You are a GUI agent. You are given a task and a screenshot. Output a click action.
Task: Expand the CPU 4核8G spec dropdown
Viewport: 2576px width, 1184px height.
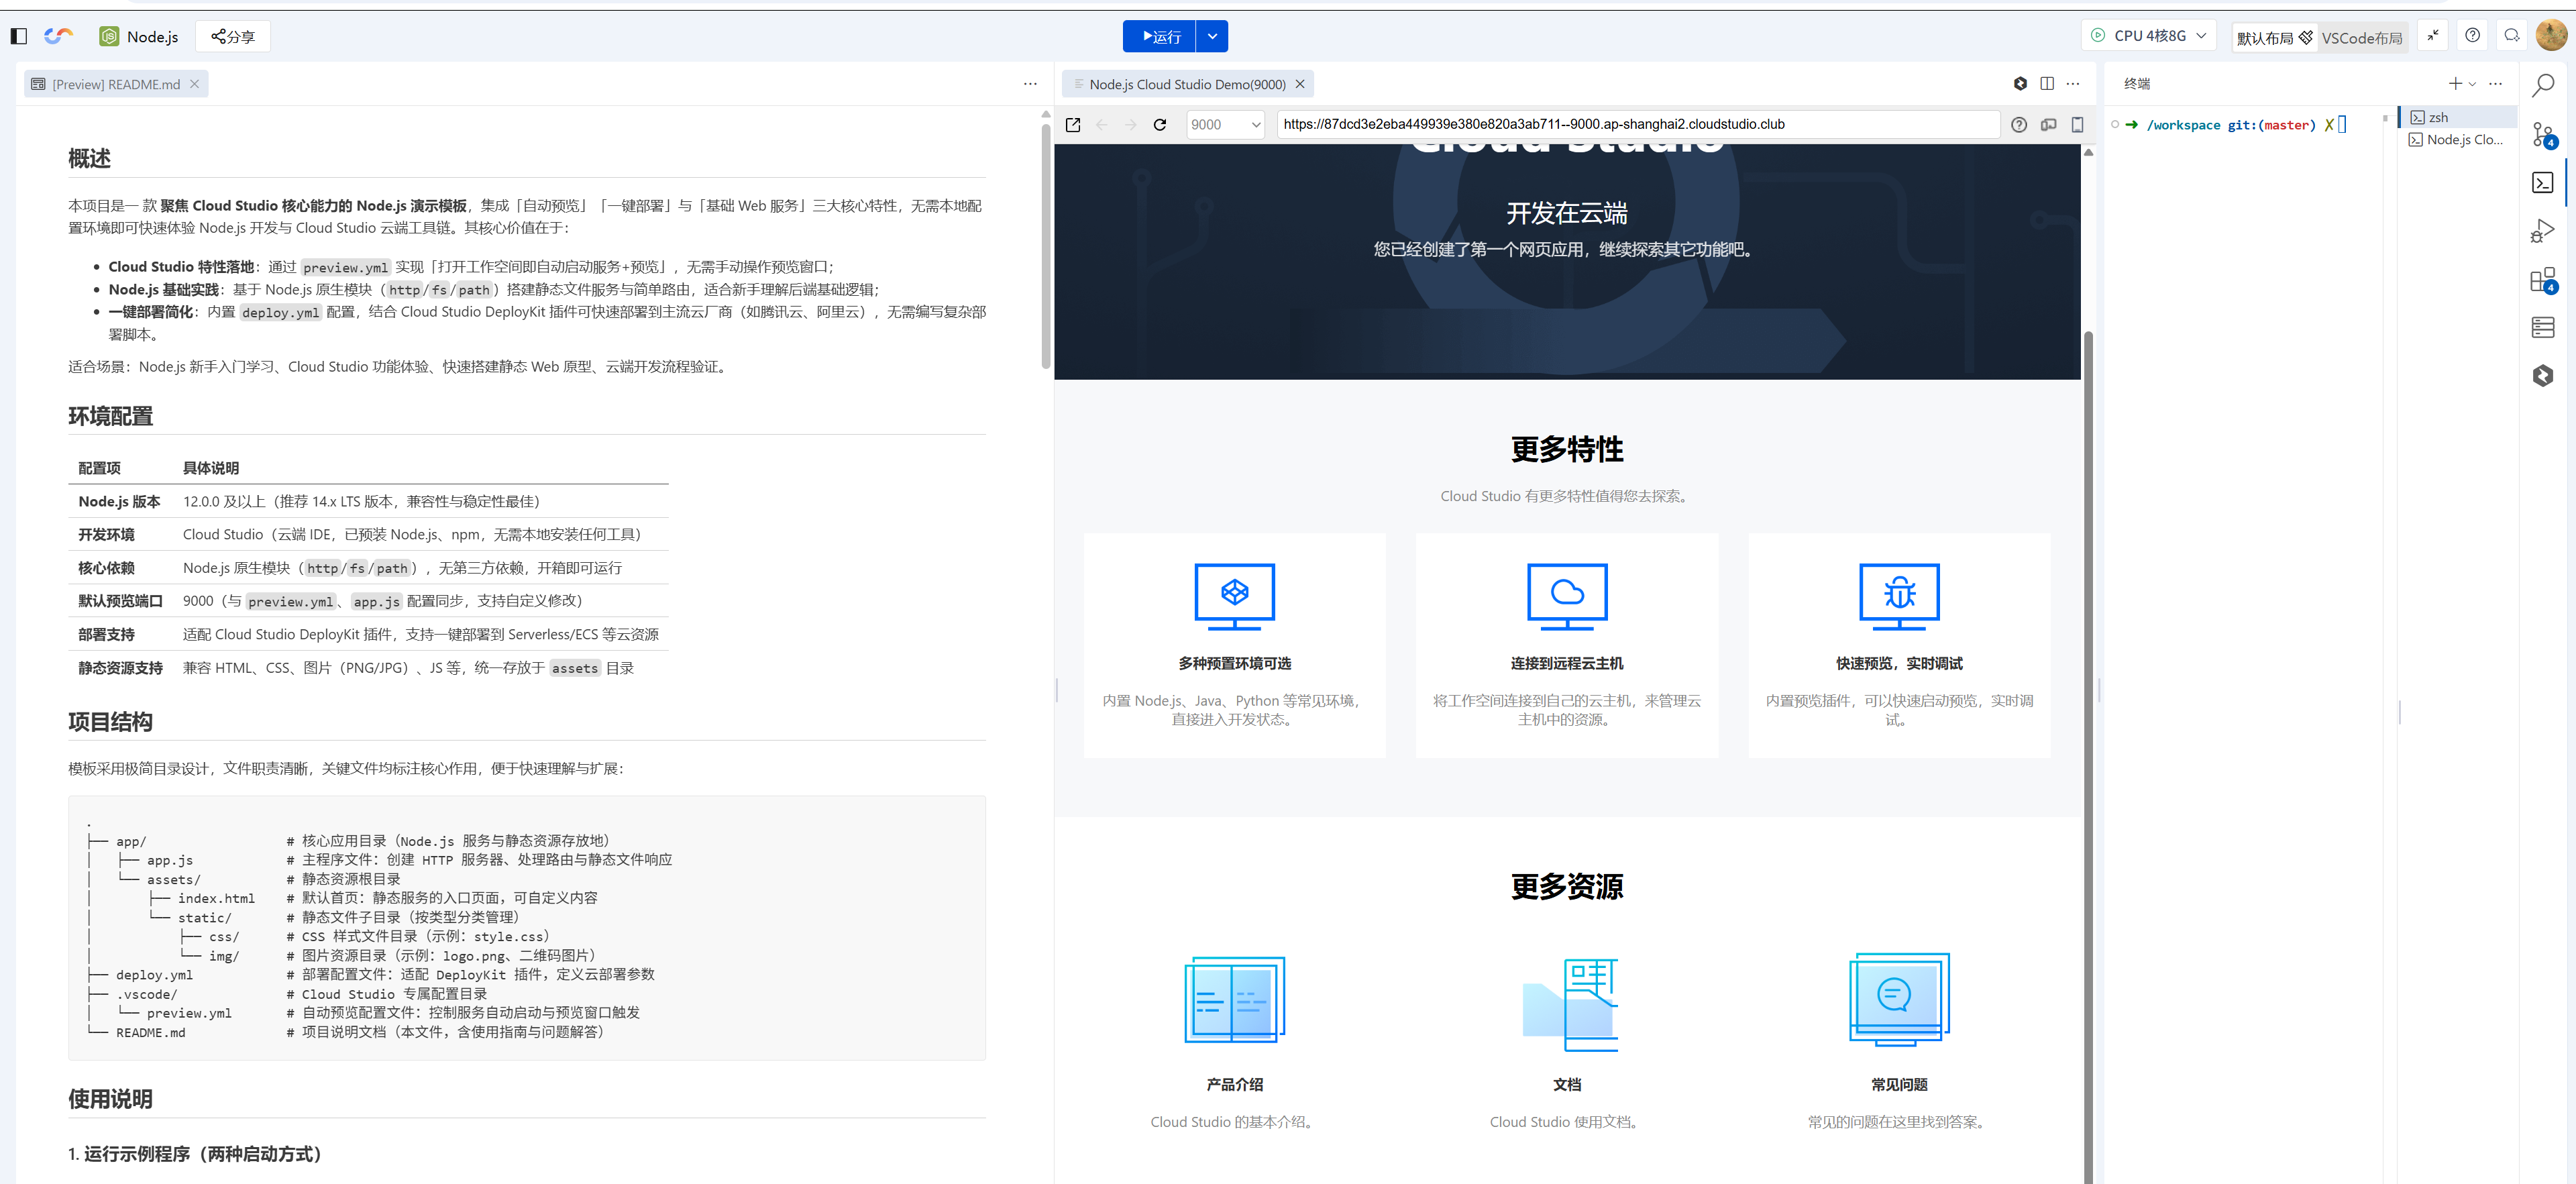pyautogui.click(x=2149, y=36)
